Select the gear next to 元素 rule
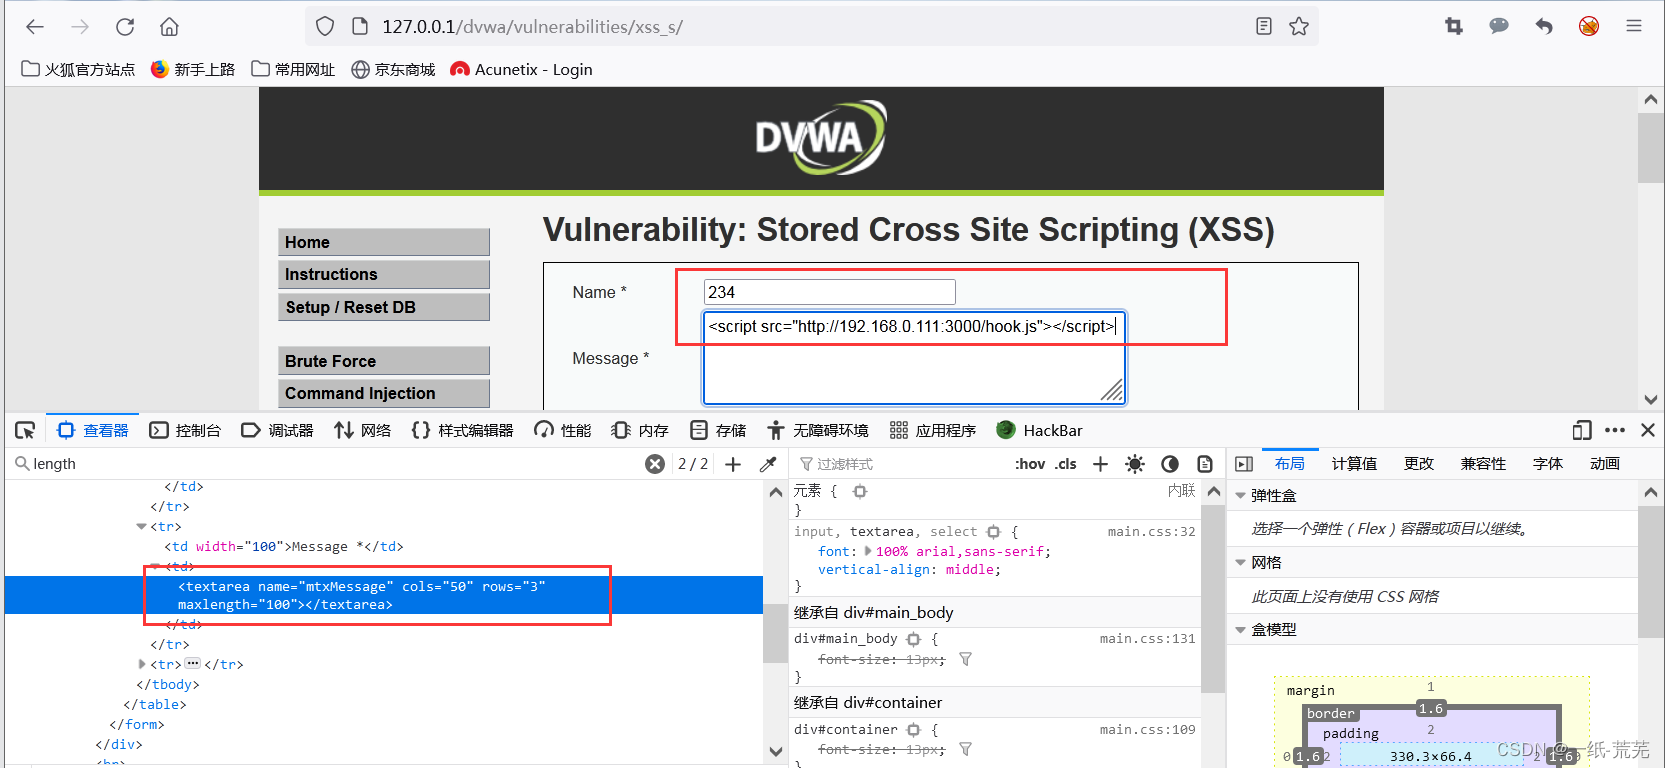Viewport: 1665px width, 768px height. [x=860, y=491]
